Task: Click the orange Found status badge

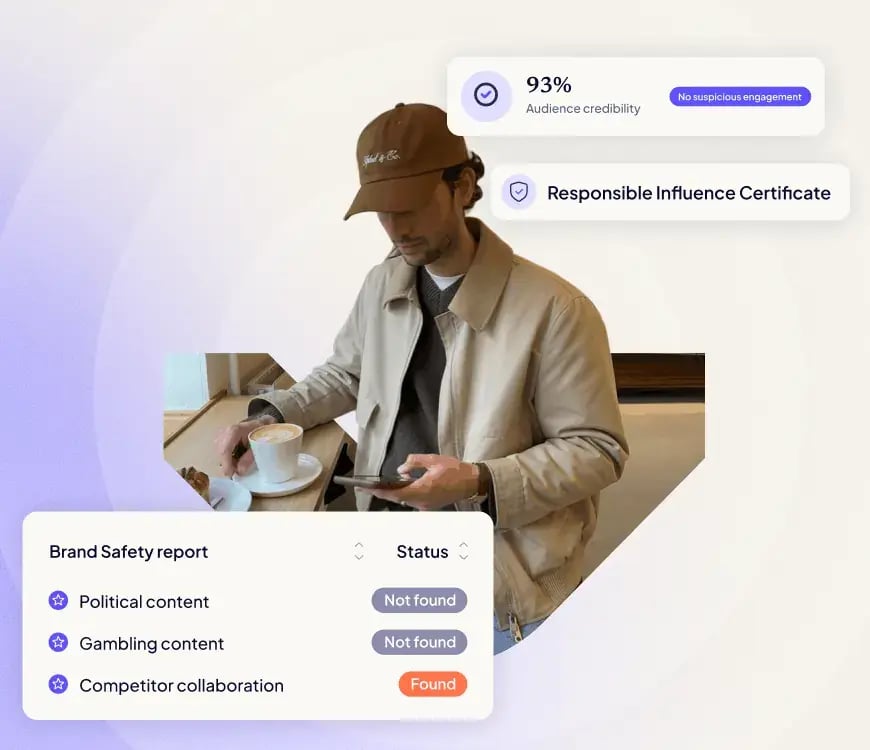Action: click(433, 684)
